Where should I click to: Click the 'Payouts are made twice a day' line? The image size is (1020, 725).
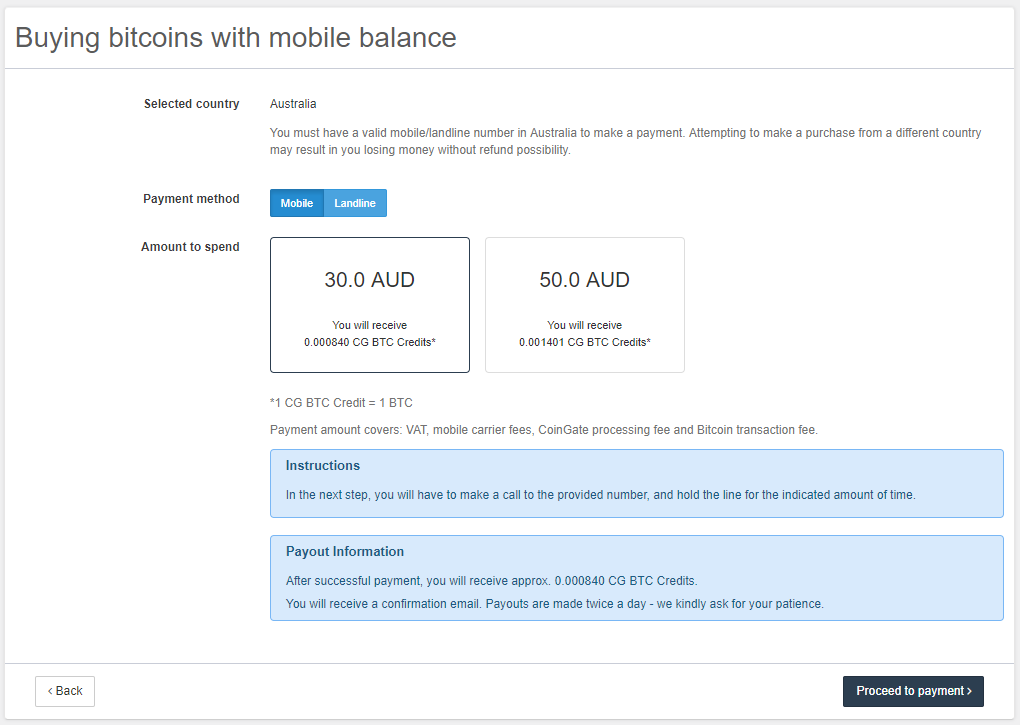555,604
